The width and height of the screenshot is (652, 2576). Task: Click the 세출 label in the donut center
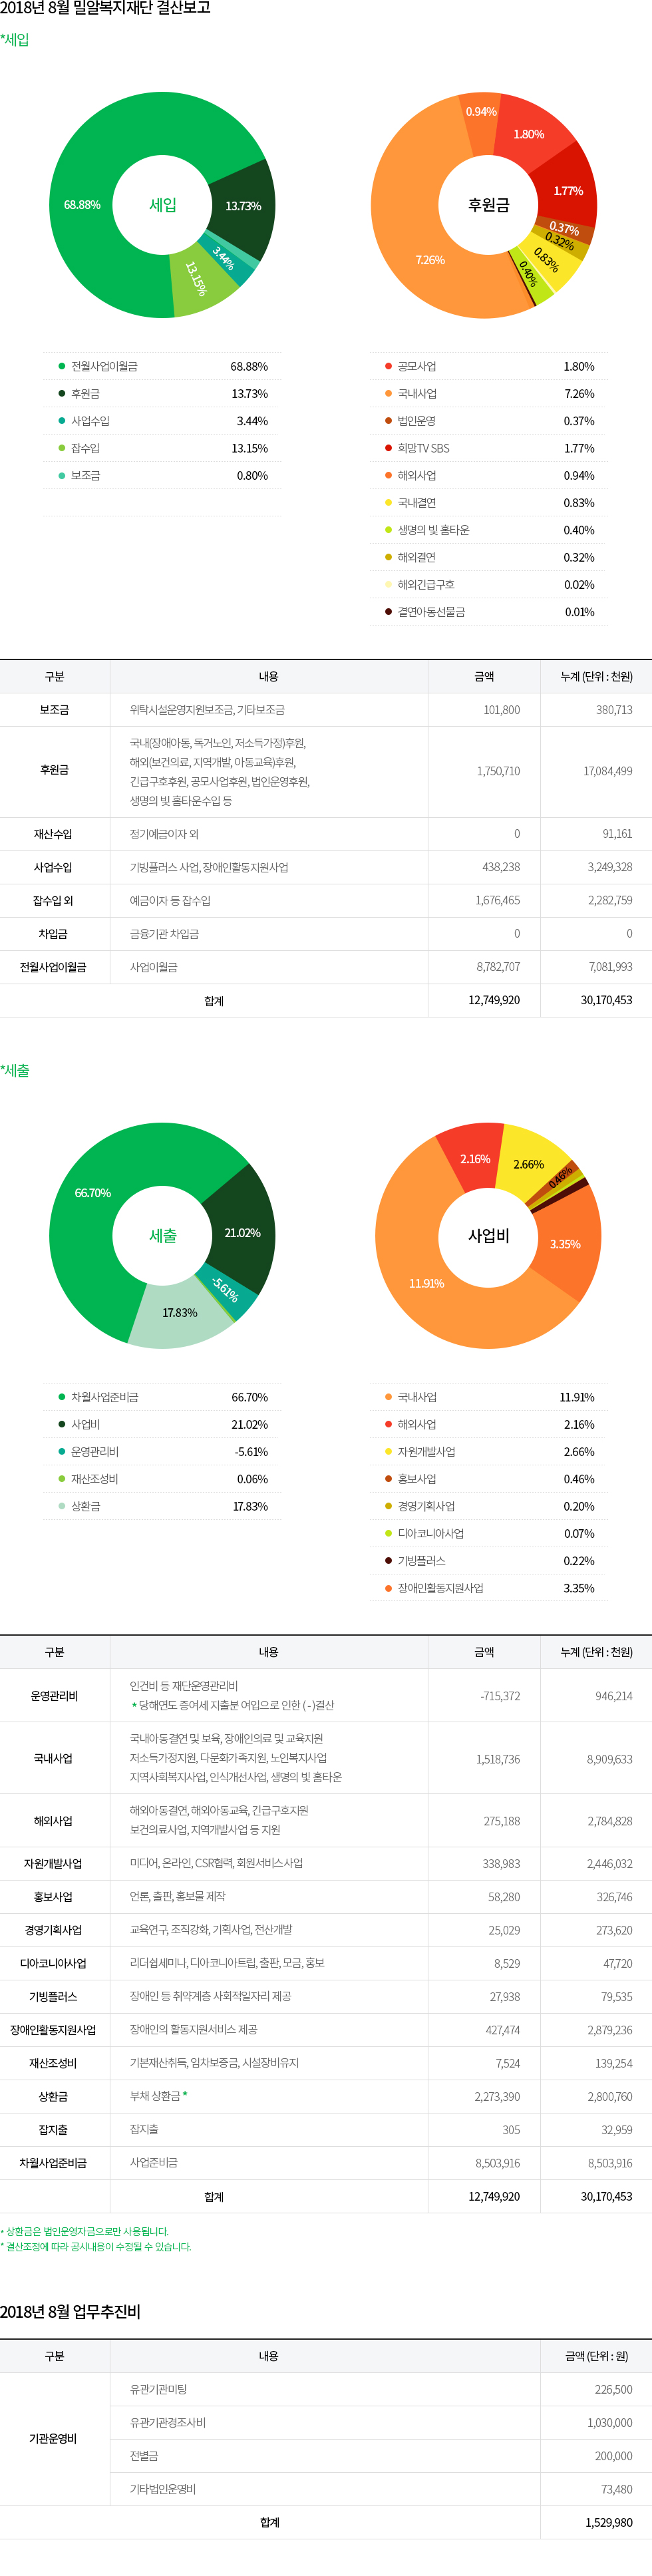[163, 1236]
